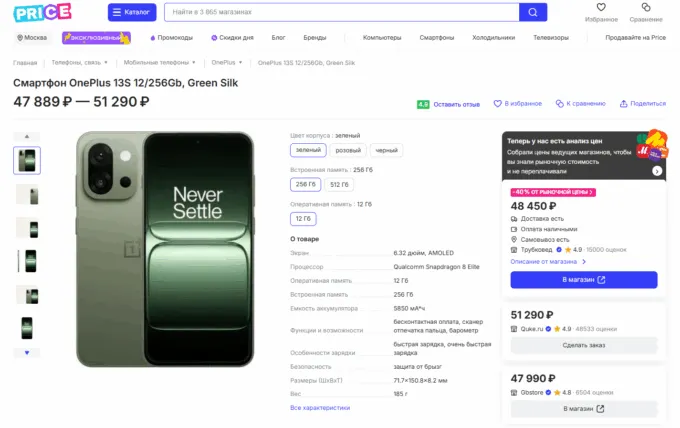Add product to favorites with В избранное
This screenshot has width=680, height=428.
coord(519,103)
